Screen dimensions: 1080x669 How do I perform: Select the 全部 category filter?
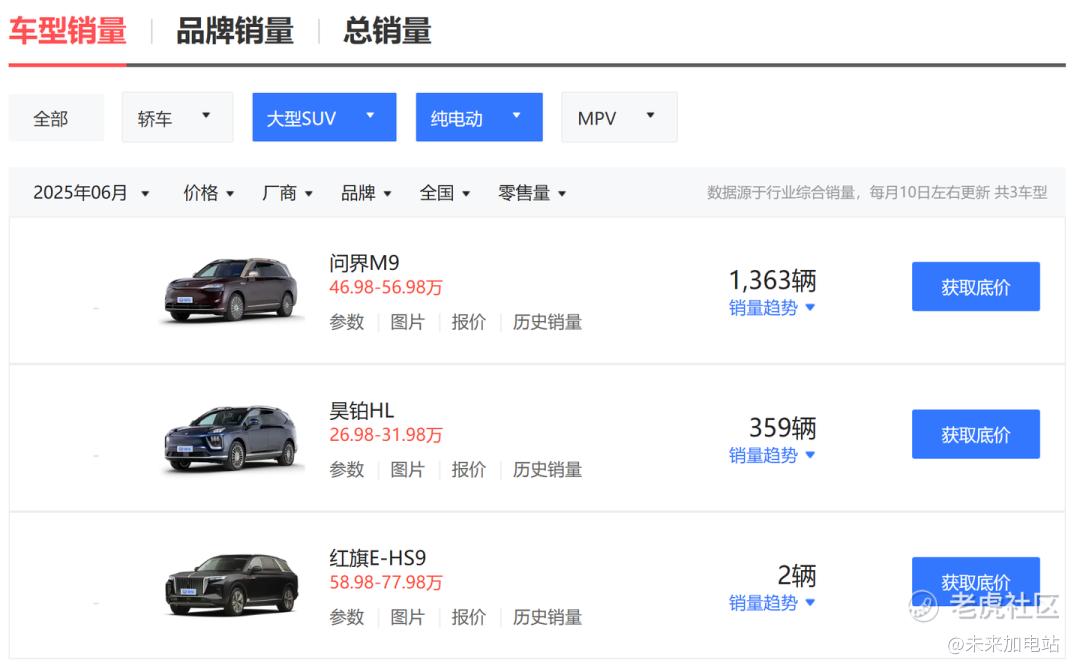click(56, 118)
